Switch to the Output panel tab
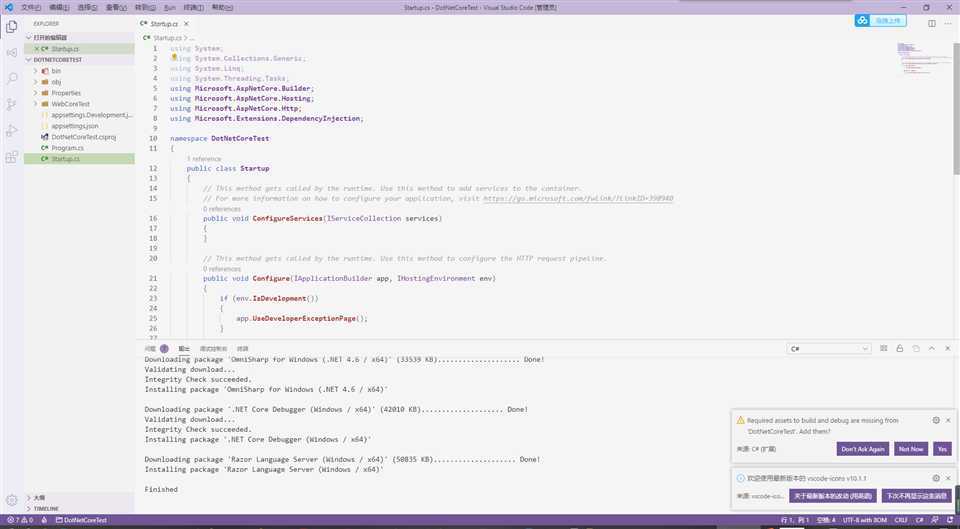The width and height of the screenshot is (960, 529). 184,349
